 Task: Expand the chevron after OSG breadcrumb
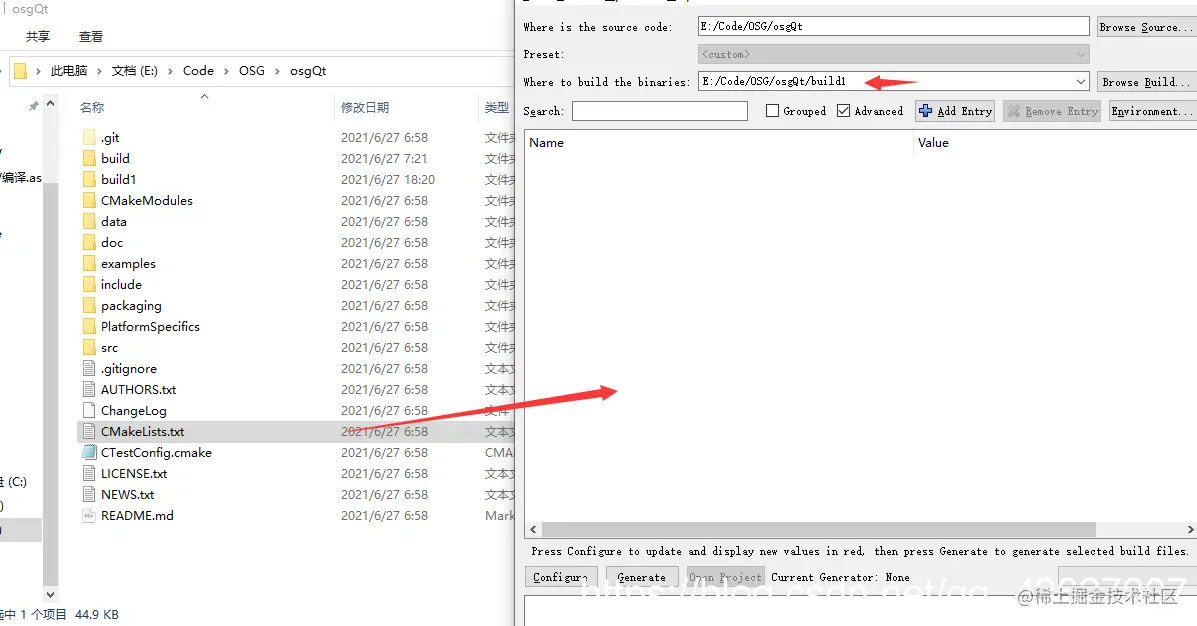pos(277,71)
